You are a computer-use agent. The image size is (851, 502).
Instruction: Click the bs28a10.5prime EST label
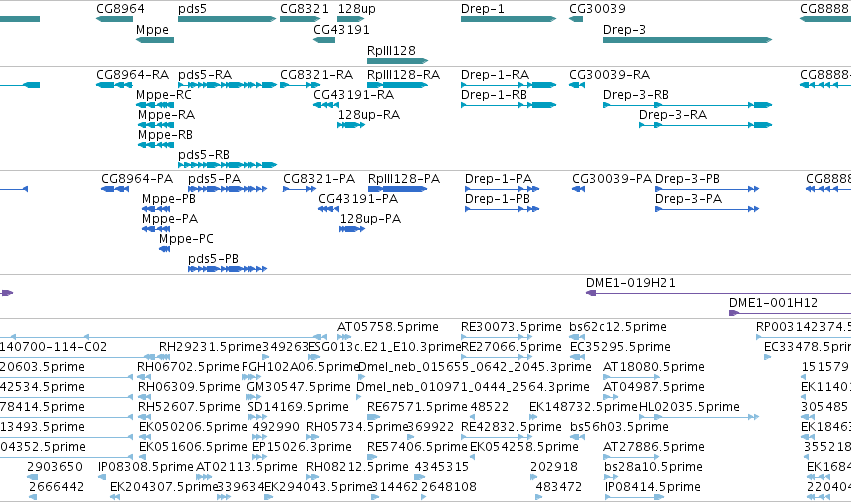click(653, 467)
